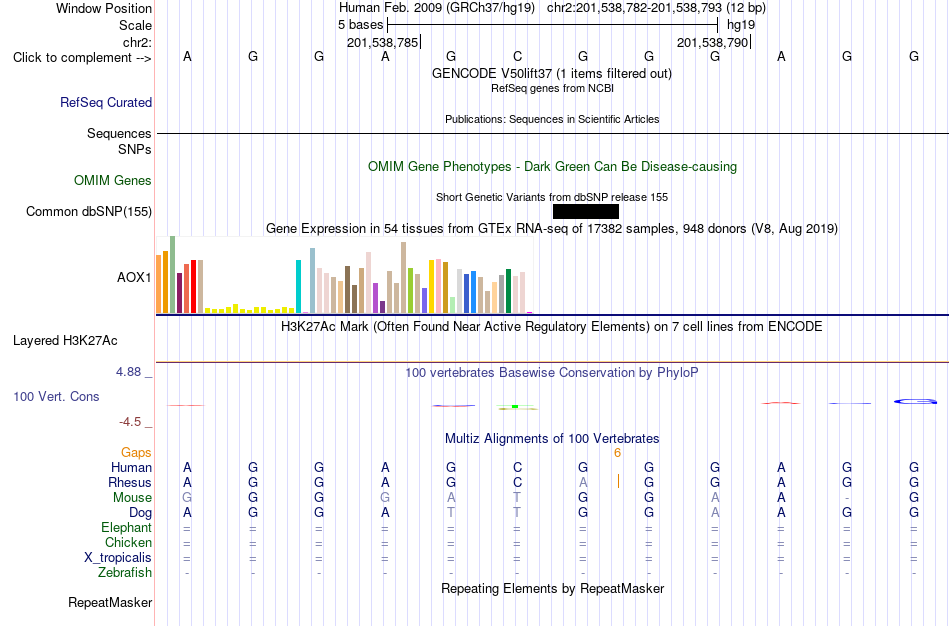950x626 pixels.
Task: Click the GTEx Gene Expression track title
Action: click(552, 228)
